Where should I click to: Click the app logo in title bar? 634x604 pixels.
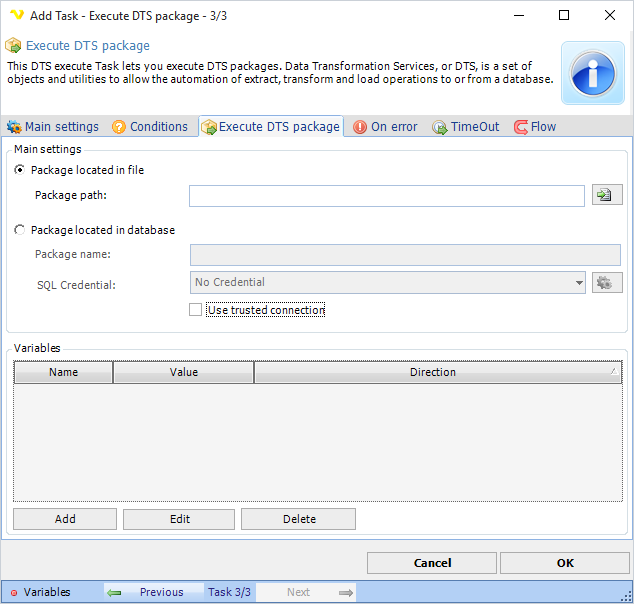17,15
